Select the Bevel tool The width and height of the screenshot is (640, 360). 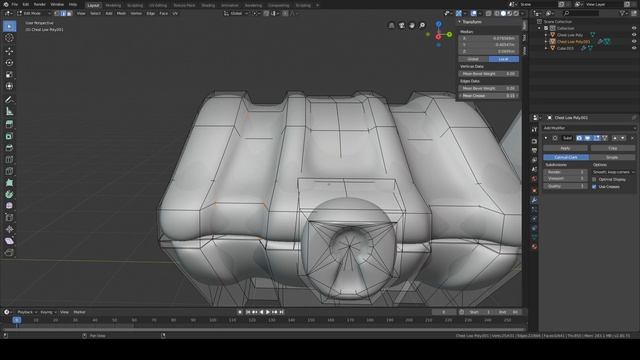pyautogui.click(x=9, y=148)
